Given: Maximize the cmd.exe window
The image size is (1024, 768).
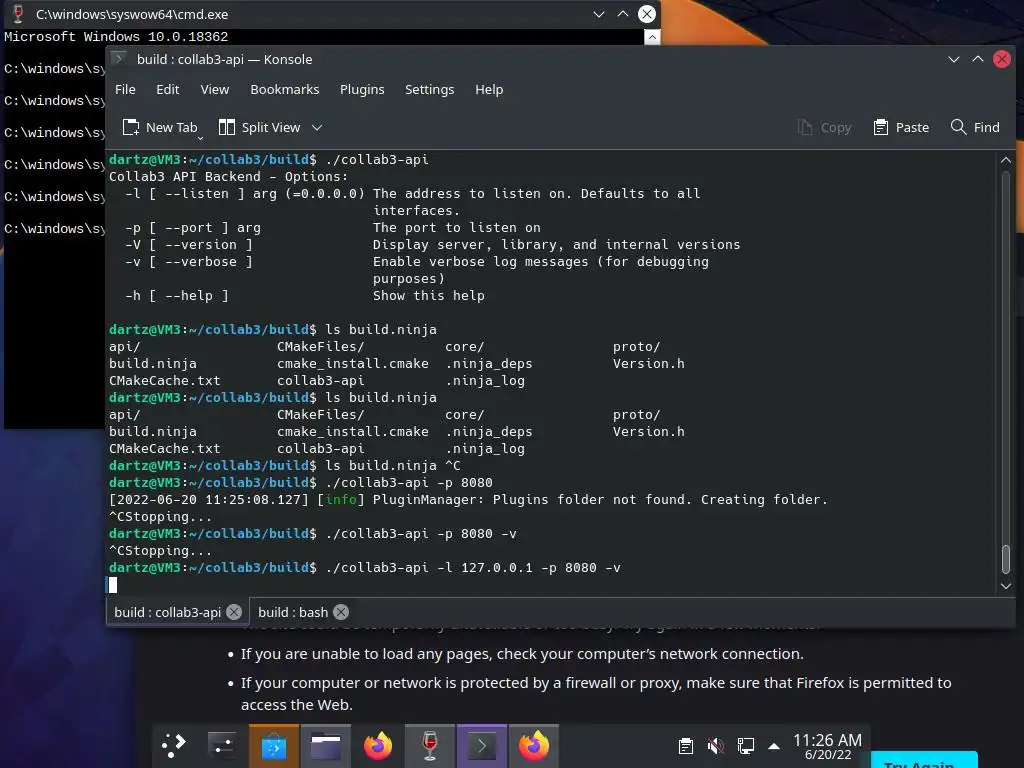Looking at the screenshot, I should point(623,14).
